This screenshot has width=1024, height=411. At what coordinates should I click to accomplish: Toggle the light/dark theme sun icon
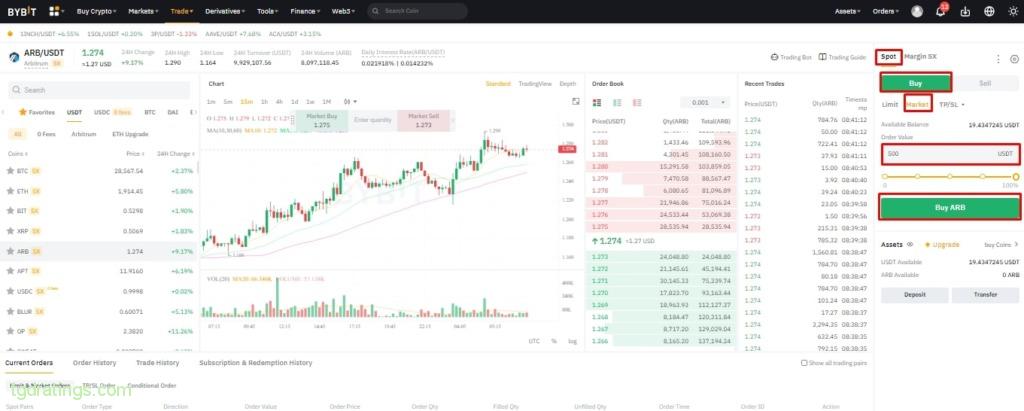click(x=1013, y=11)
